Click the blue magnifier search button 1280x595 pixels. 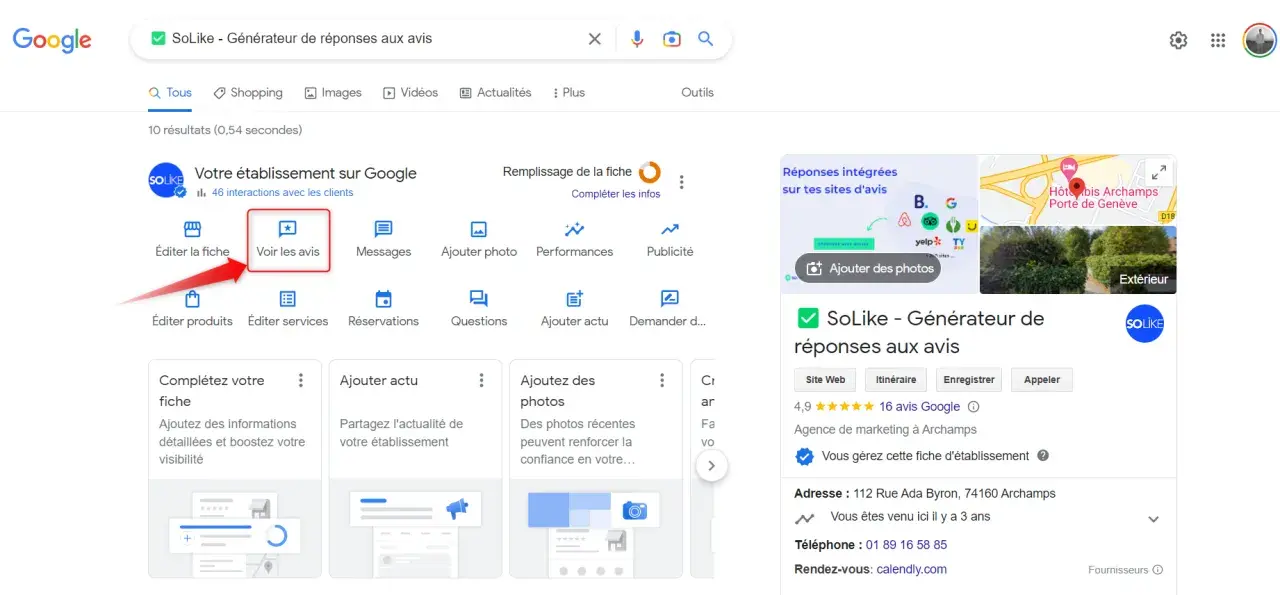[x=705, y=39]
